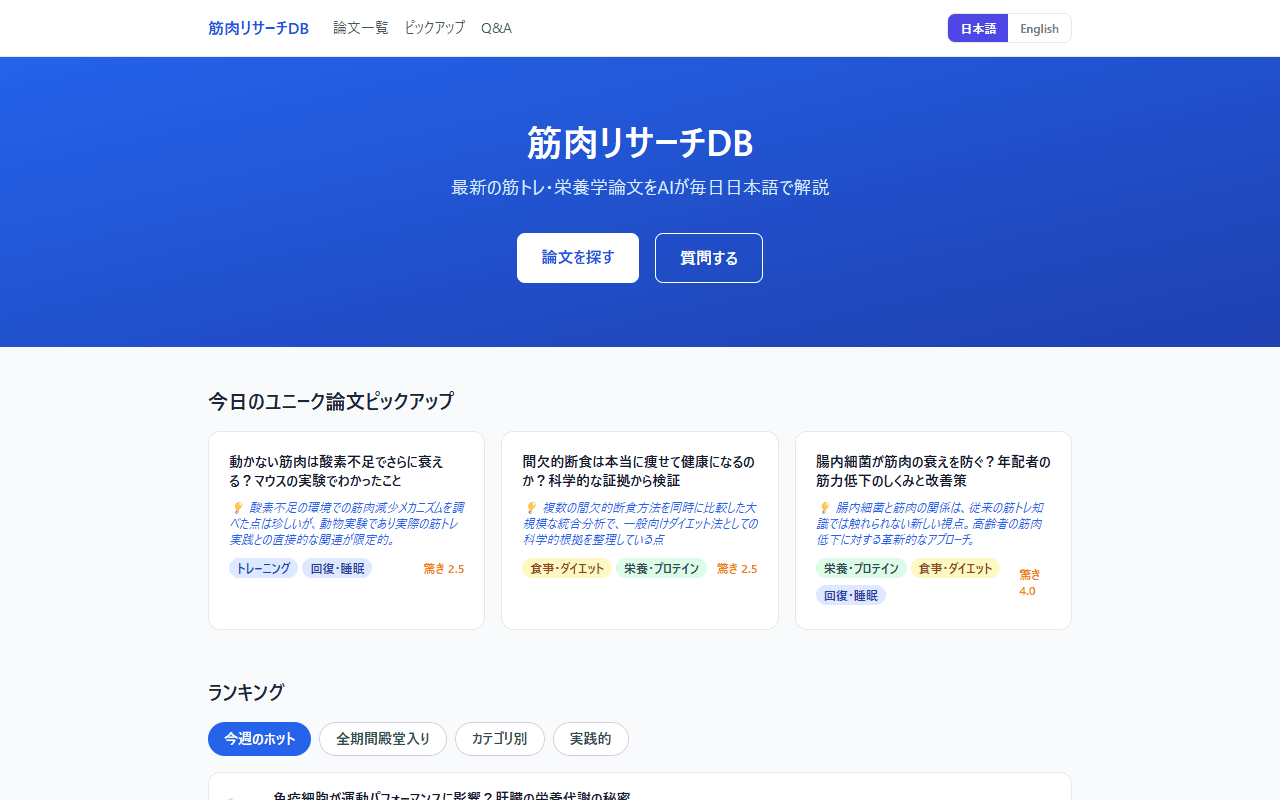Open card about 間欠的断食は本当に痩せて
The image size is (1280, 800).
640,530
